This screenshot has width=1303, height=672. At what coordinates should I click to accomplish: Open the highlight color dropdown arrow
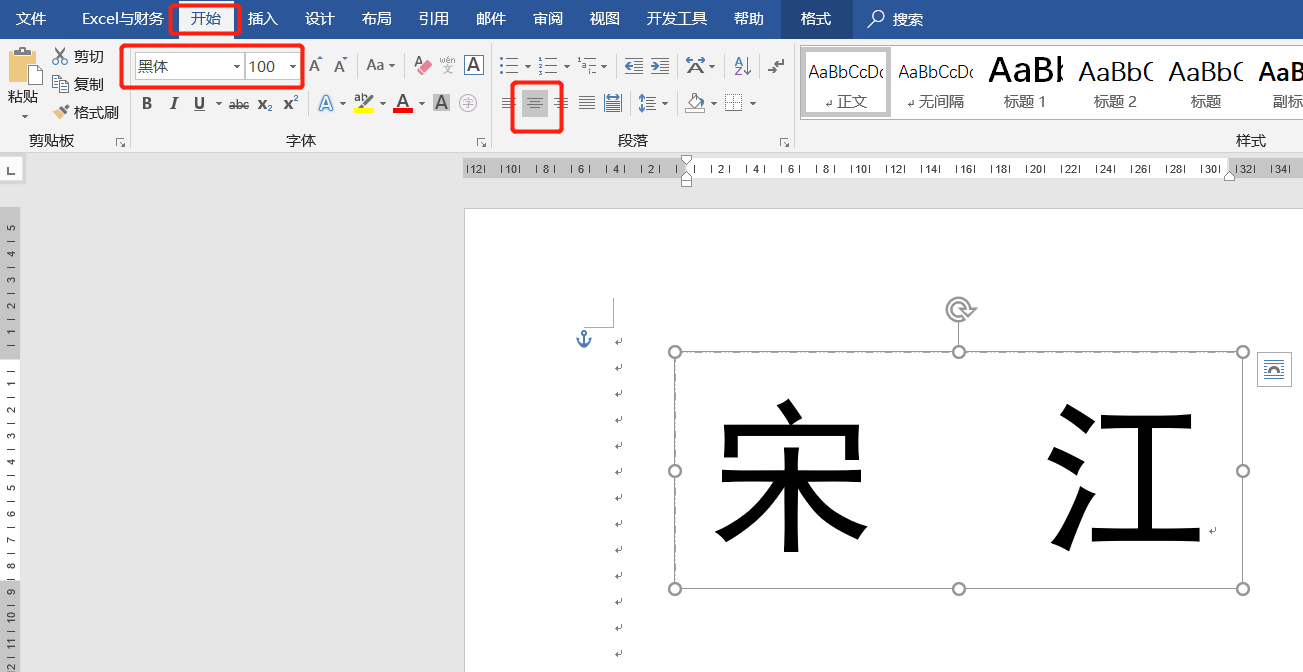pyautogui.click(x=382, y=104)
